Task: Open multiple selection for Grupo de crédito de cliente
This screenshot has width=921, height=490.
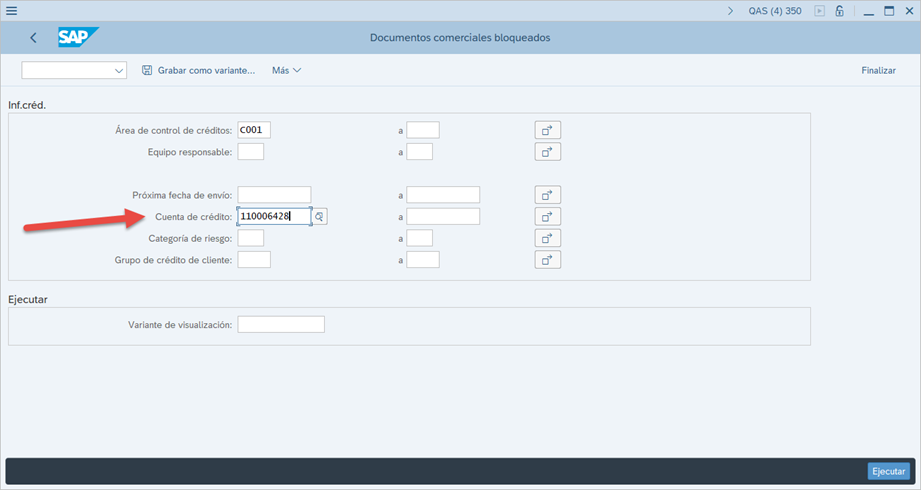Action: click(x=547, y=260)
